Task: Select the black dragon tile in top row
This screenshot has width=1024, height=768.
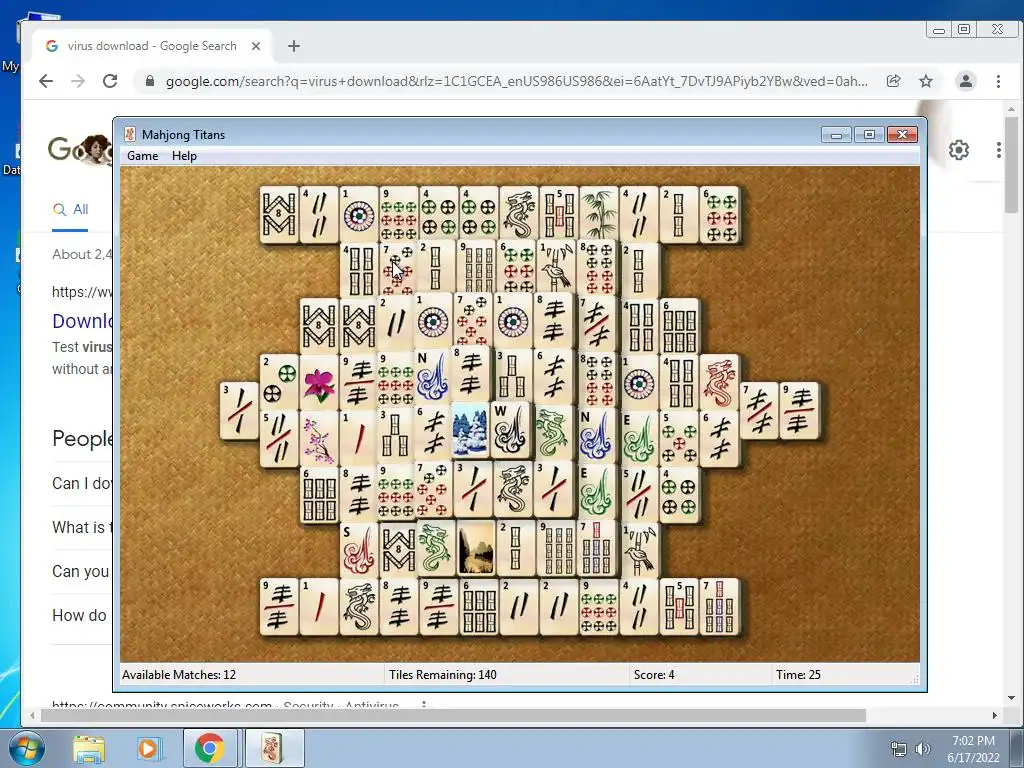Action: tap(519, 215)
